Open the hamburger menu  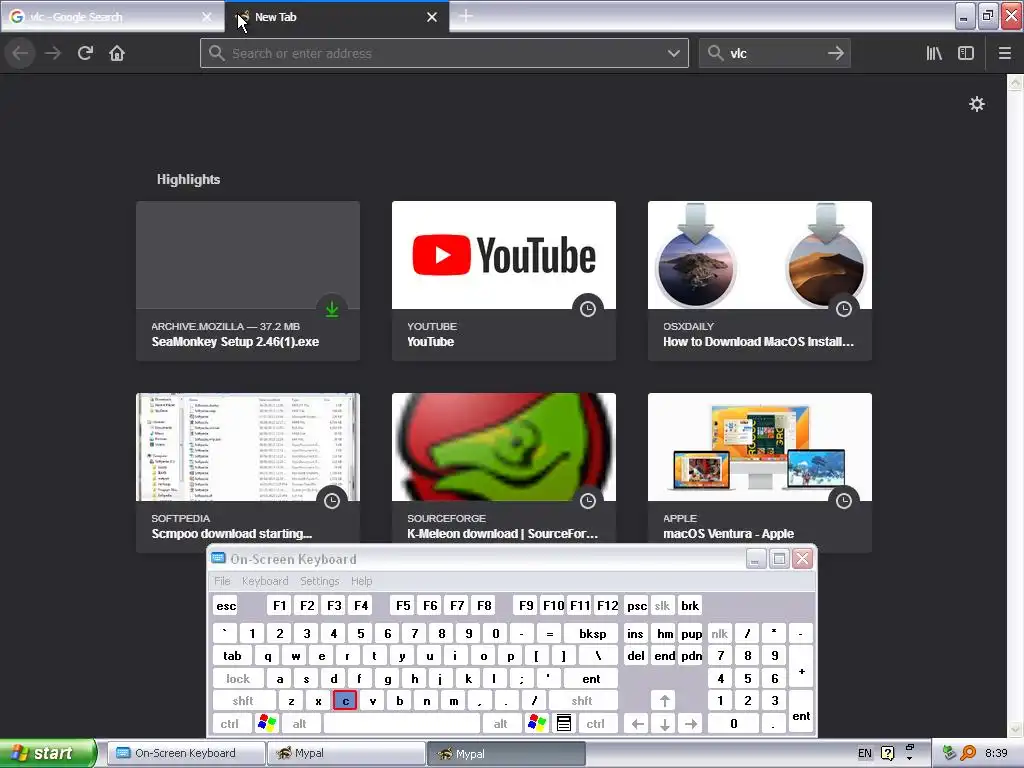click(1004, 53)
